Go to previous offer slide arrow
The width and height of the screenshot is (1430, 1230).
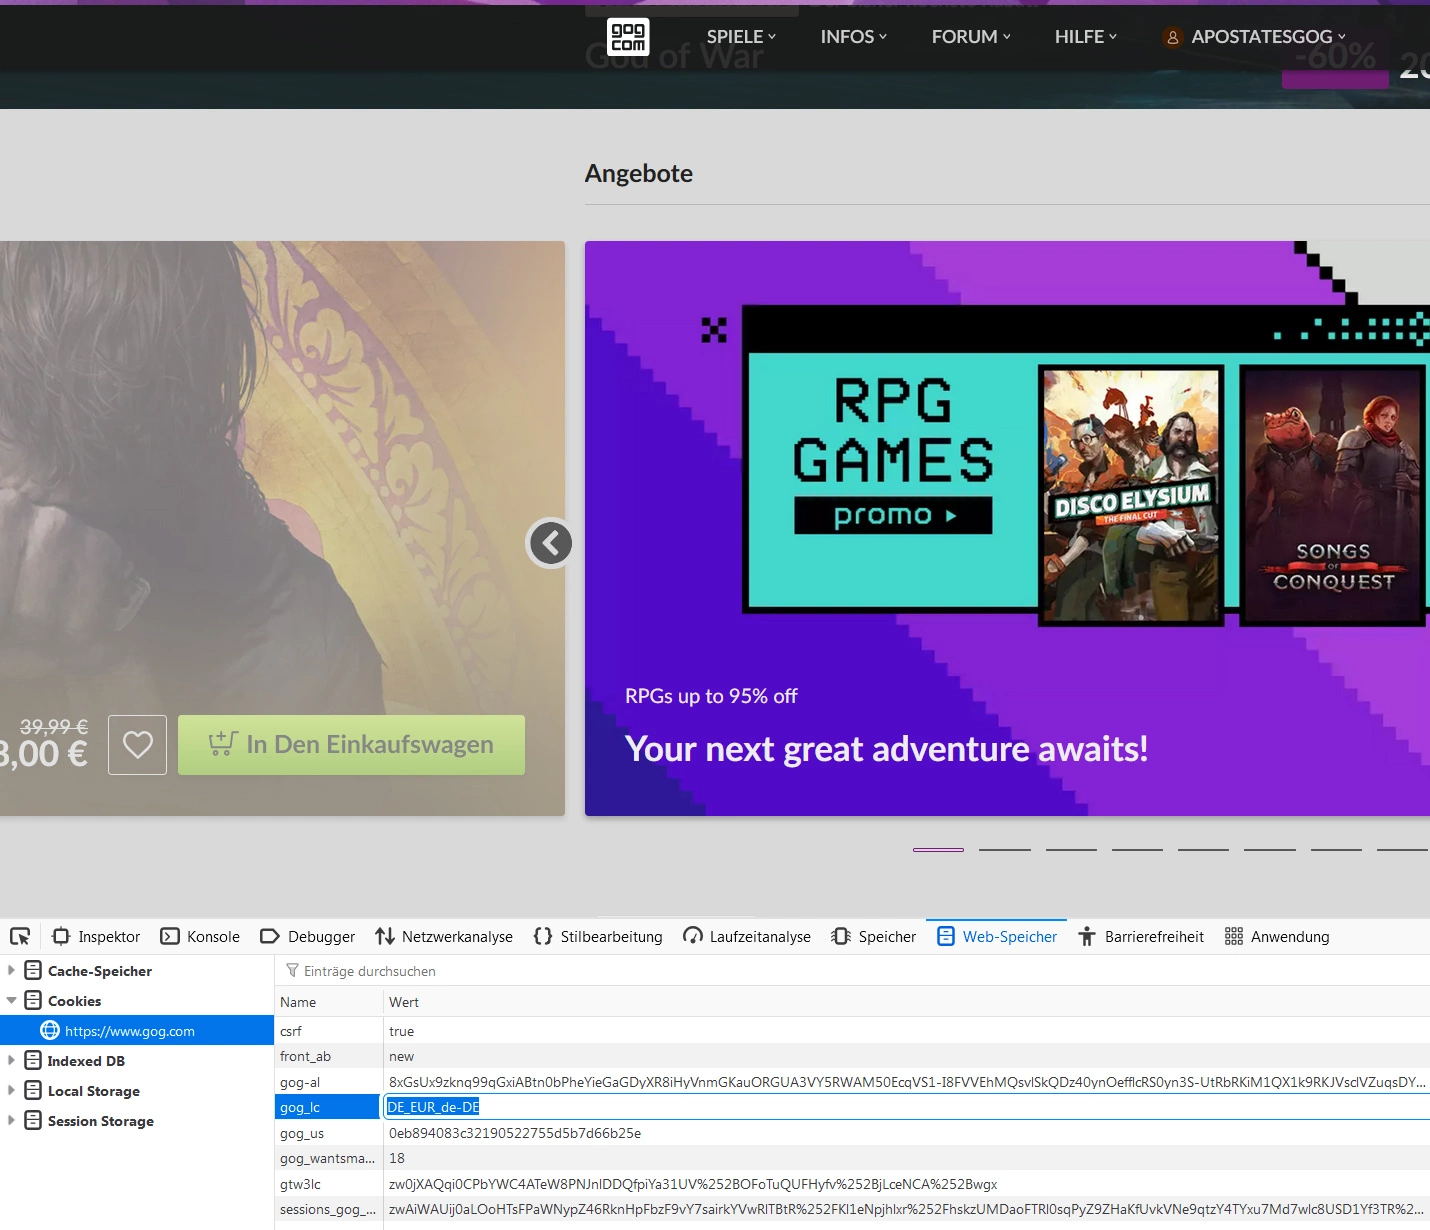click(x=551, y=543)
